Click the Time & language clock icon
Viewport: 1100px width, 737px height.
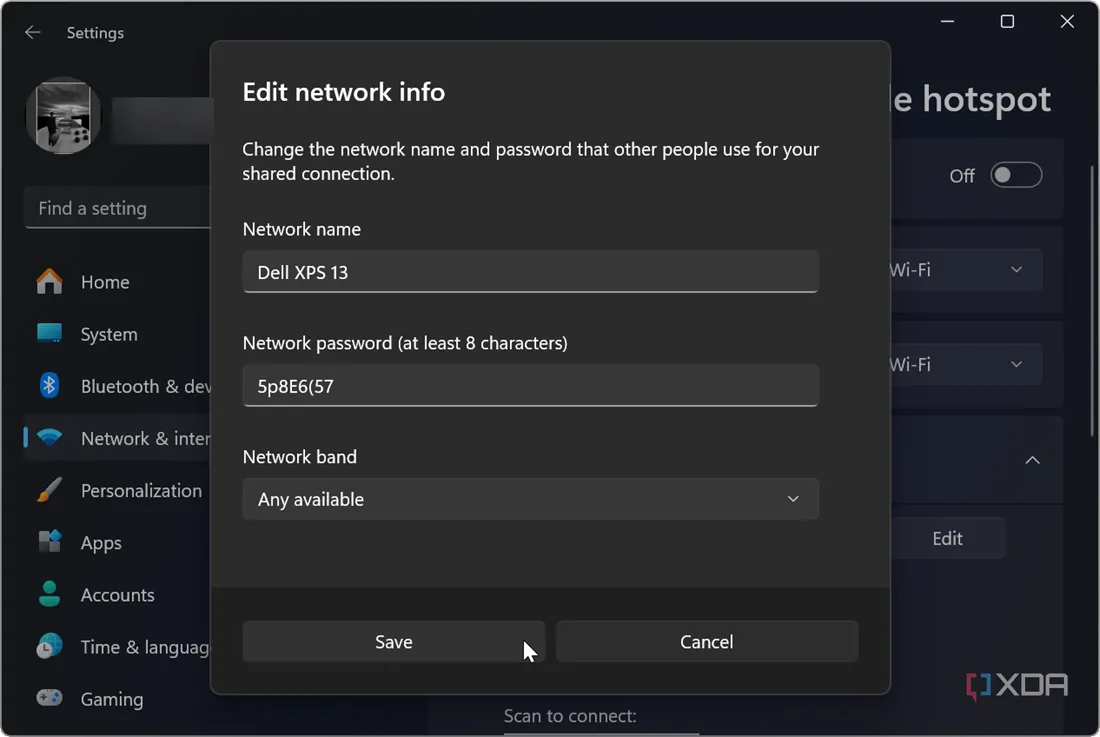point(49,646)
